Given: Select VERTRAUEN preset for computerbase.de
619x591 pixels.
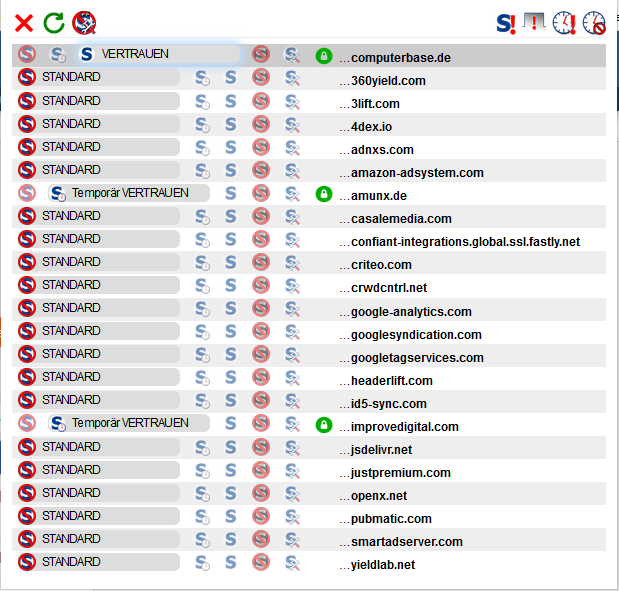Looking at the screenshot, I should click(158, 54).
